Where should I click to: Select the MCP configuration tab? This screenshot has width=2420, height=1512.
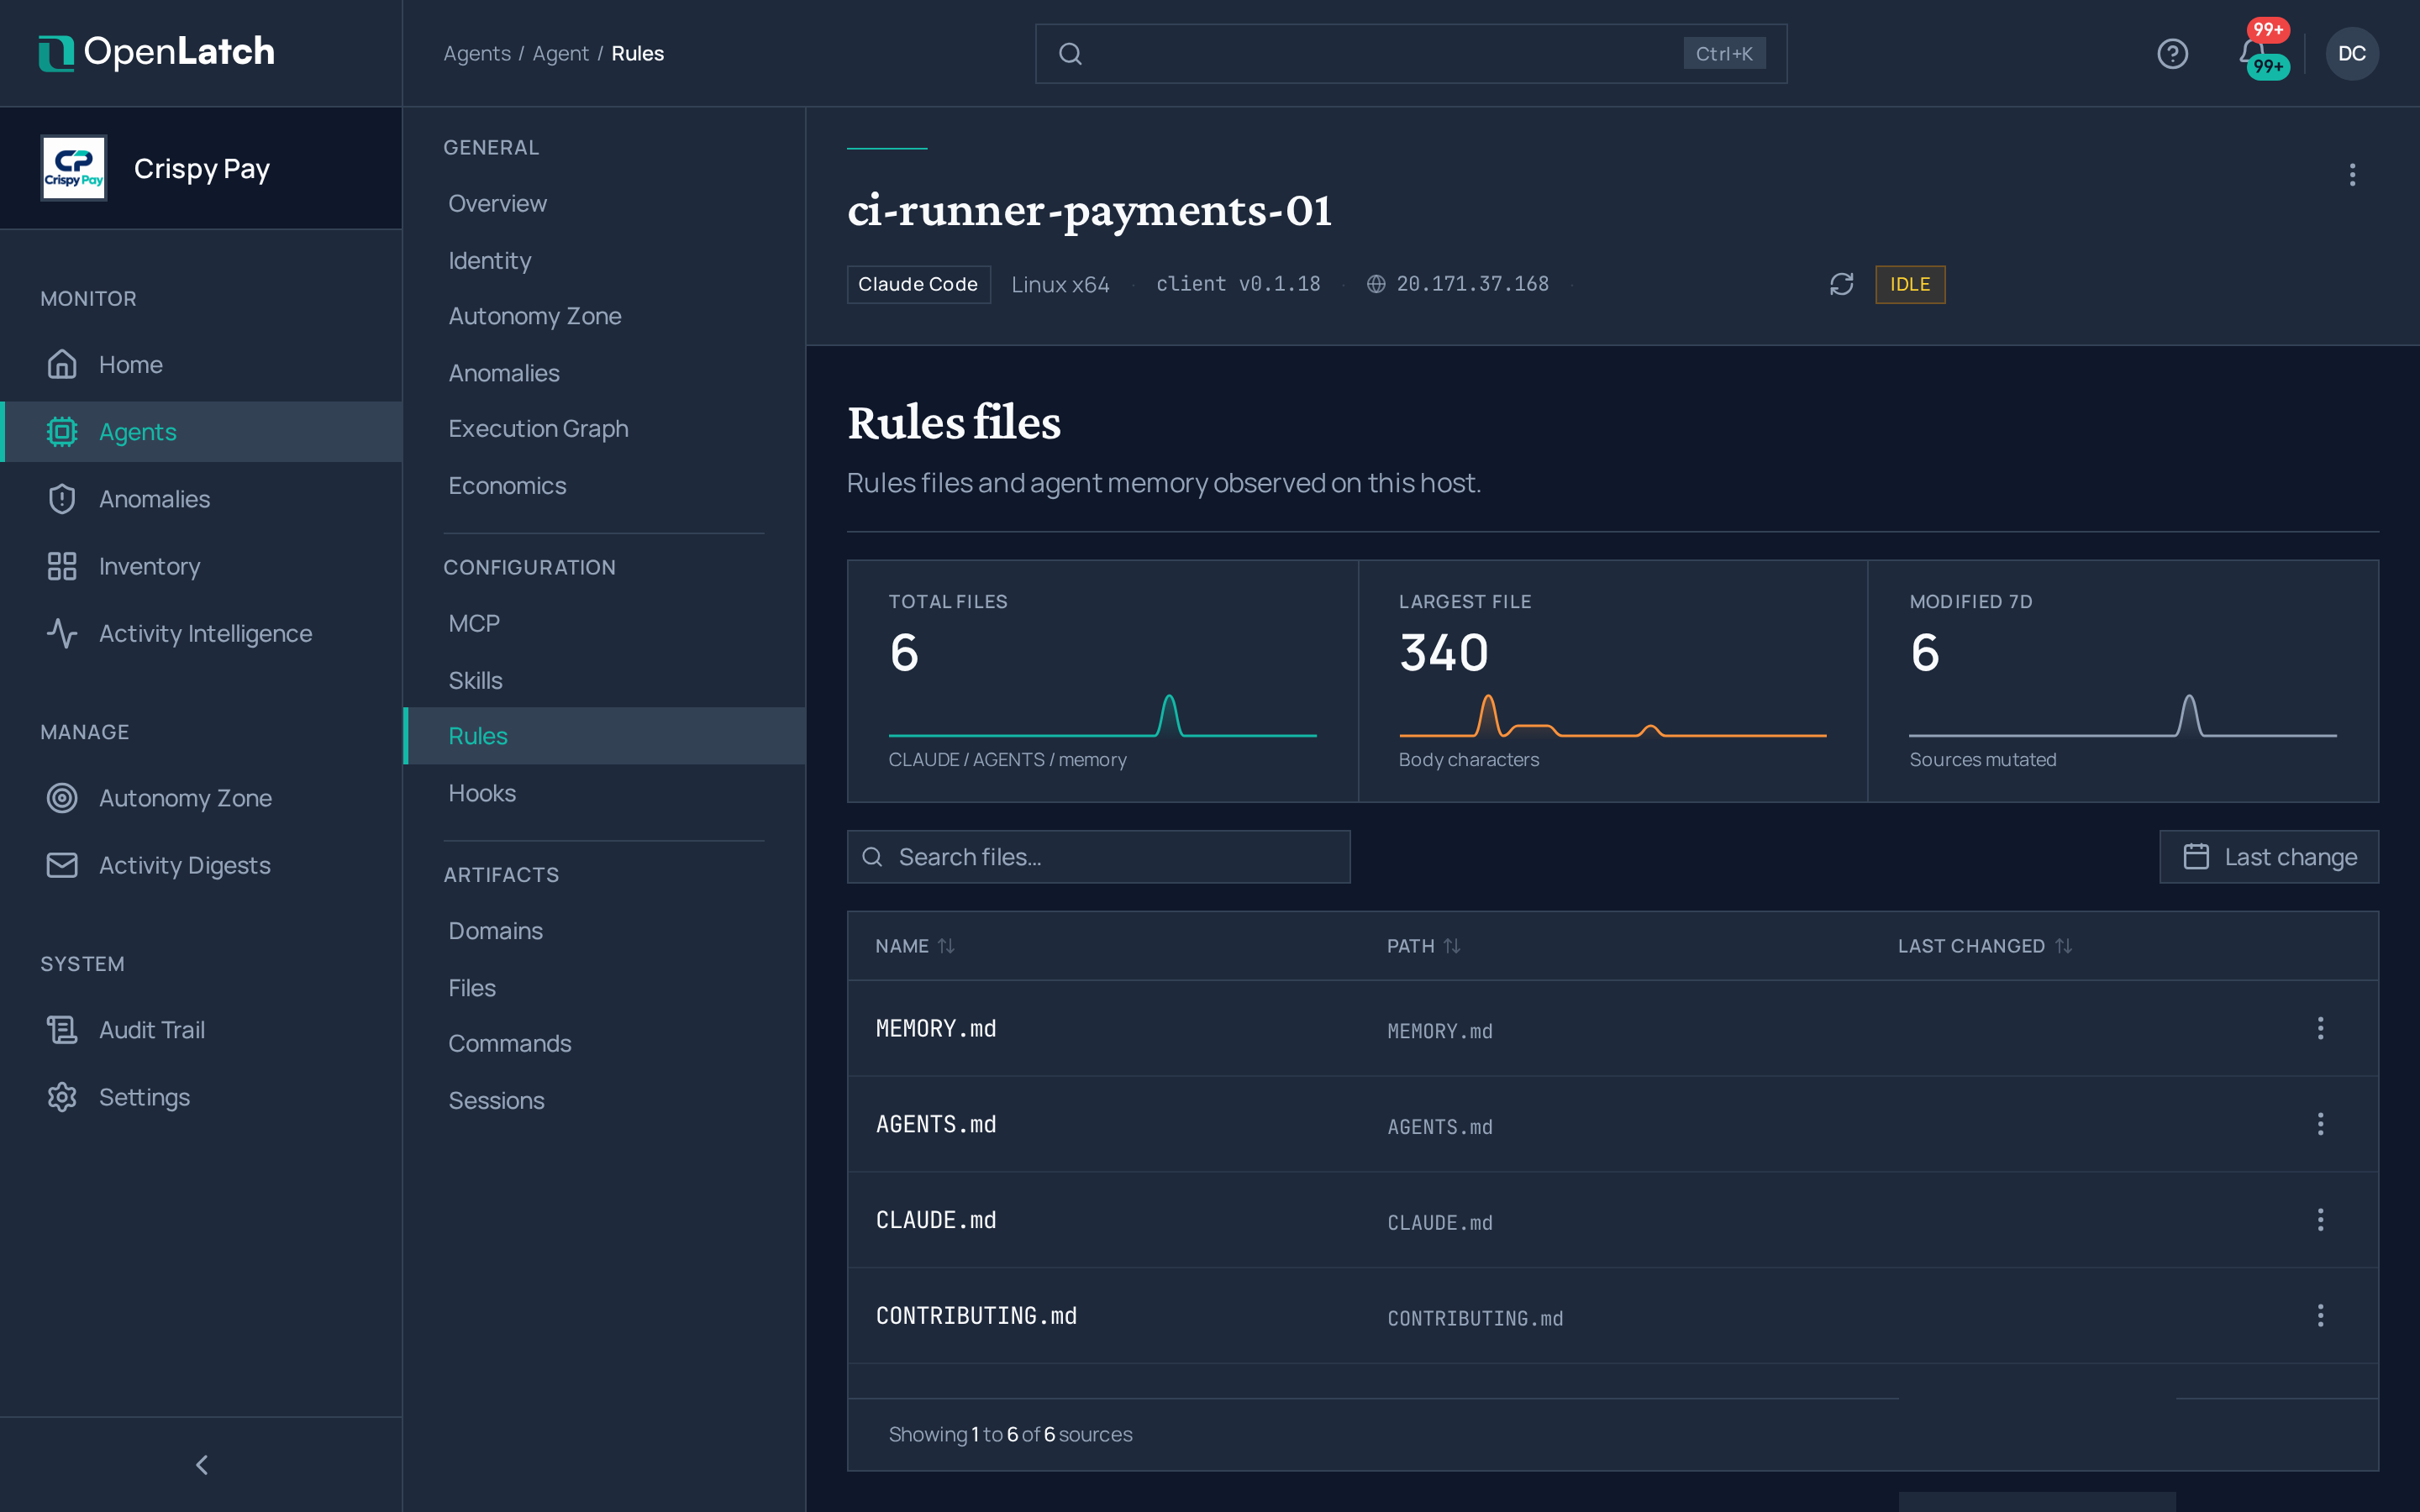(604, 623)
